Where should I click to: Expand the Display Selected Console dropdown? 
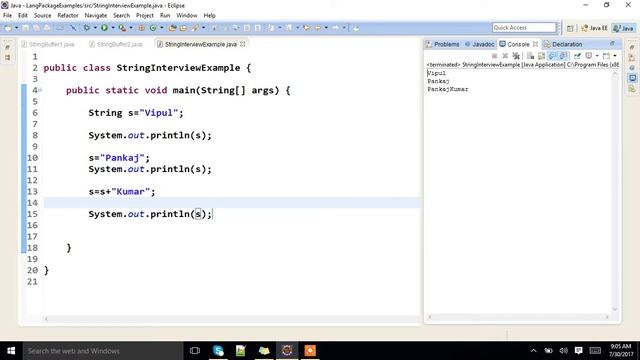[597, 56]
